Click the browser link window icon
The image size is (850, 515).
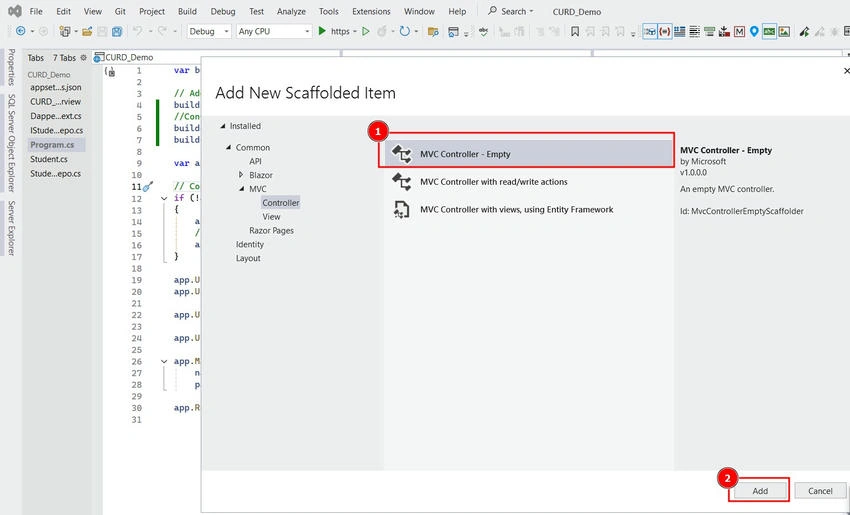[453, 31]
